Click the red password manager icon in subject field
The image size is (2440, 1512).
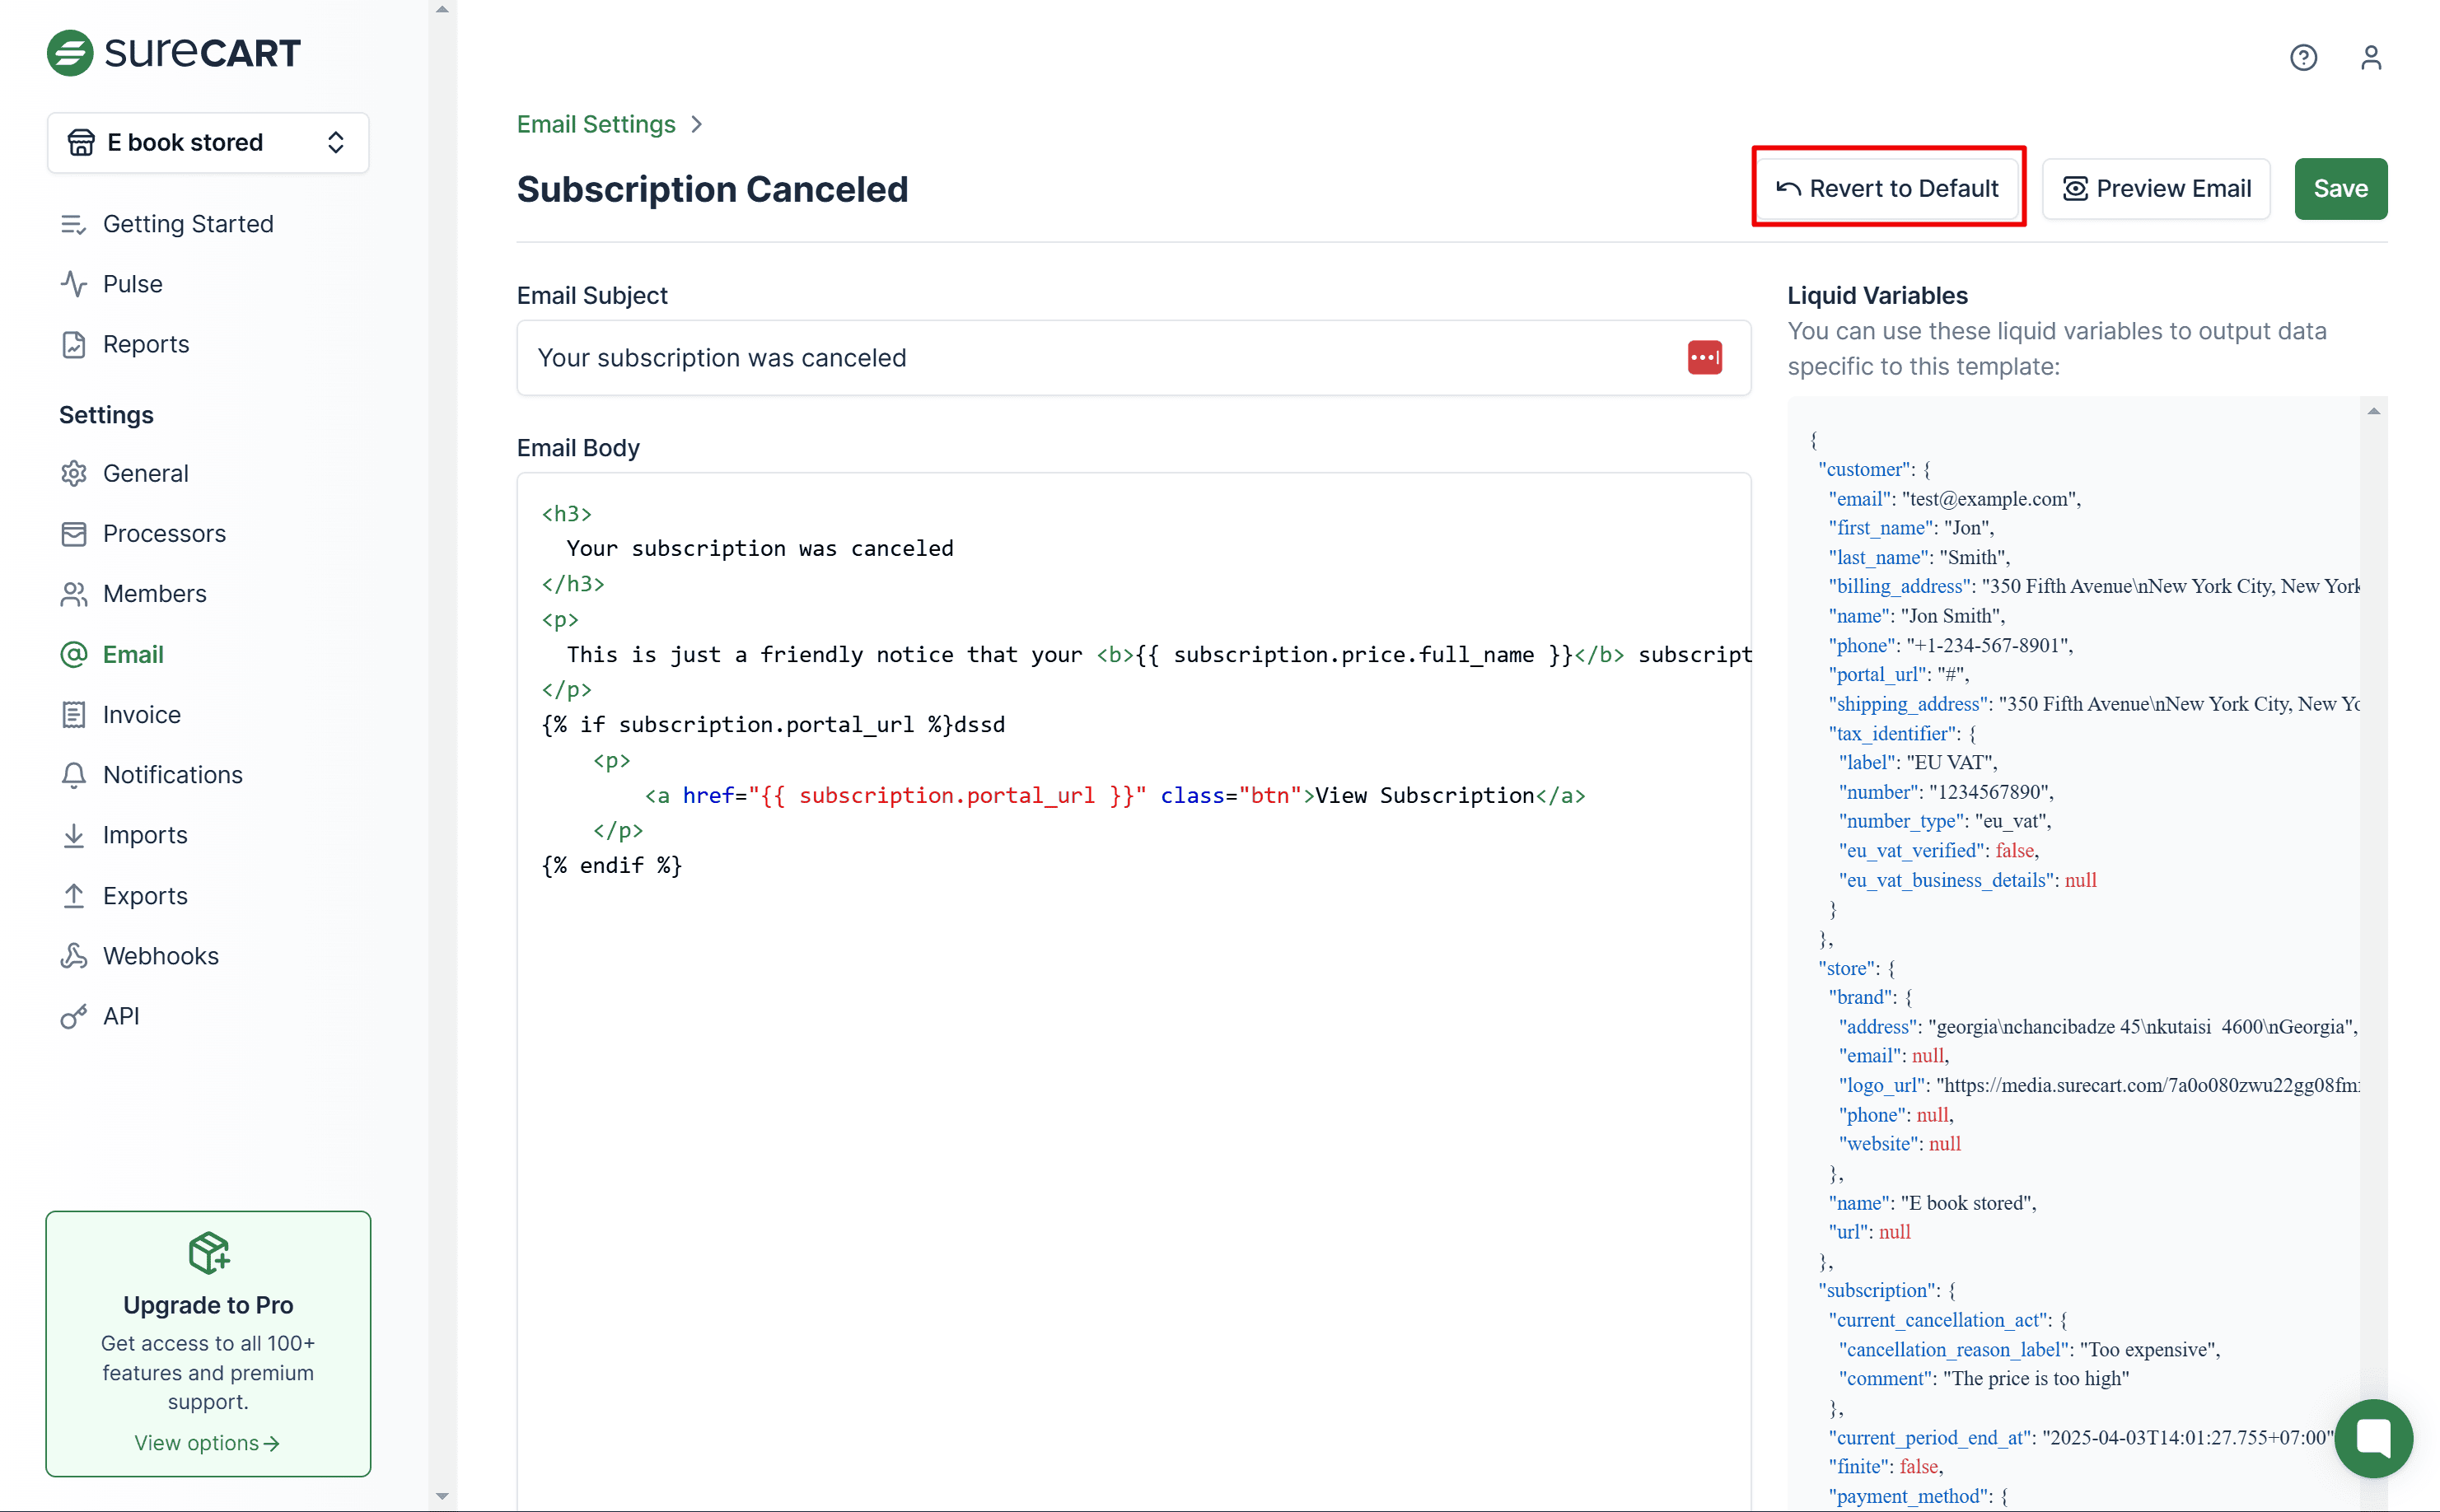coord(1704,358)
